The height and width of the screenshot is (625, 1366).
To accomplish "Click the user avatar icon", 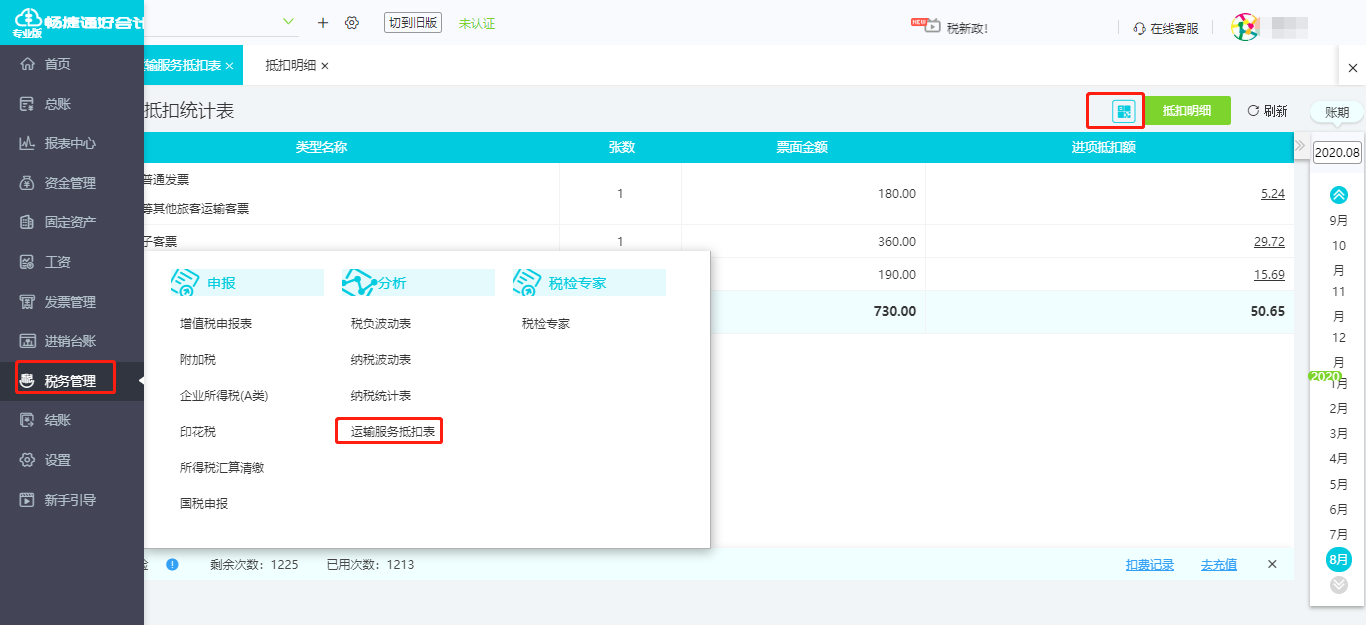I will [x=1245, y=27].
